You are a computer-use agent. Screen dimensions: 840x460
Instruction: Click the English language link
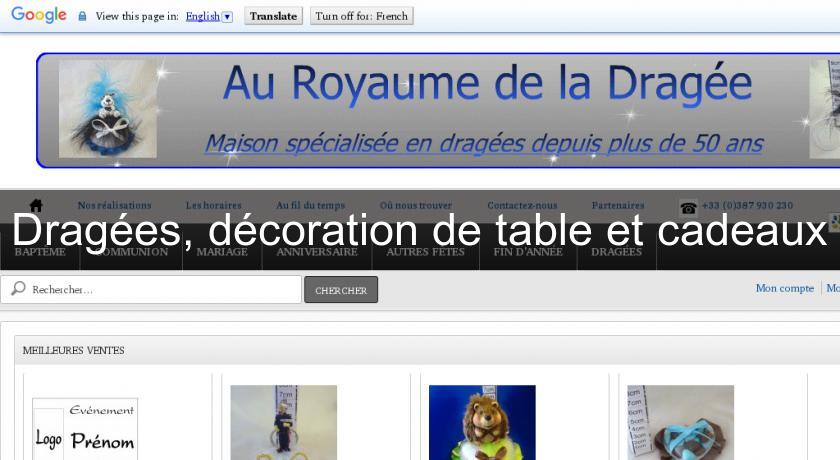[x=202, y=17]
